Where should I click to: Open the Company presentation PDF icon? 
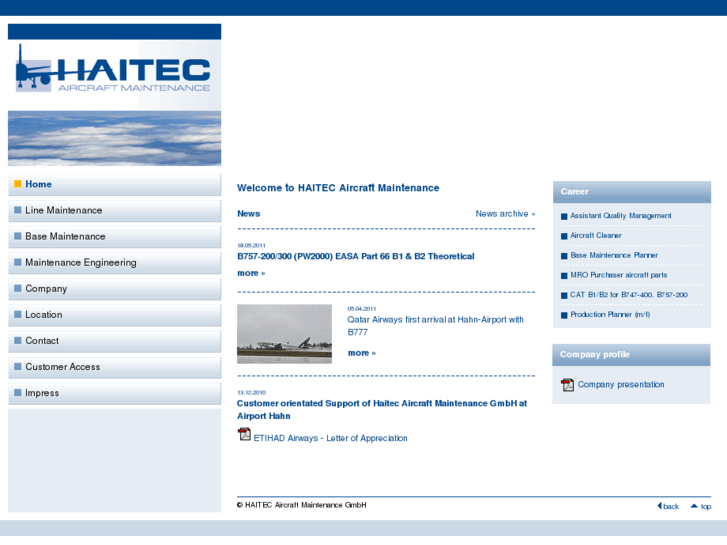tap(567, 385)
